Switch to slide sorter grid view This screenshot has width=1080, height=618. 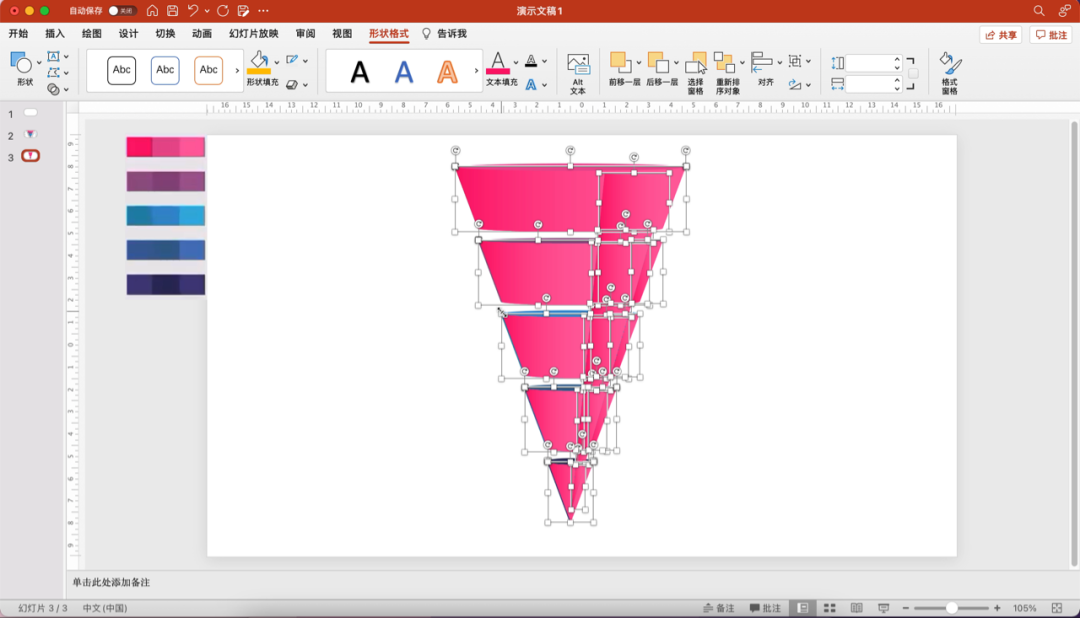coord(829,608)
